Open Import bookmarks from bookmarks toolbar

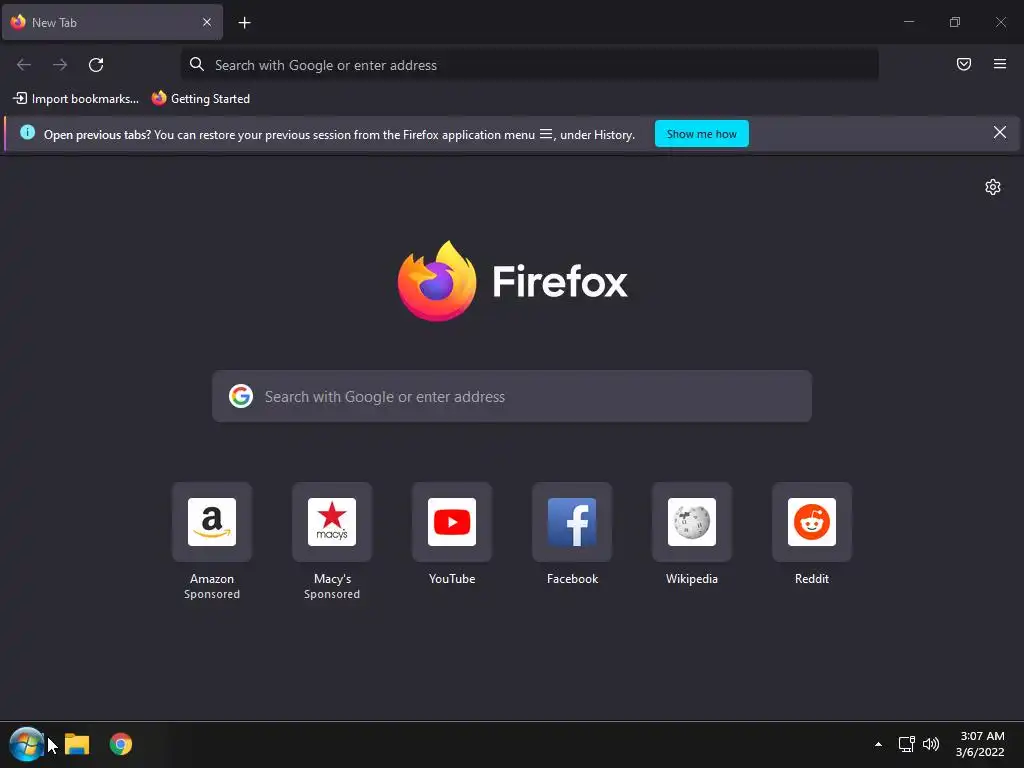click(x=76, y=99)
